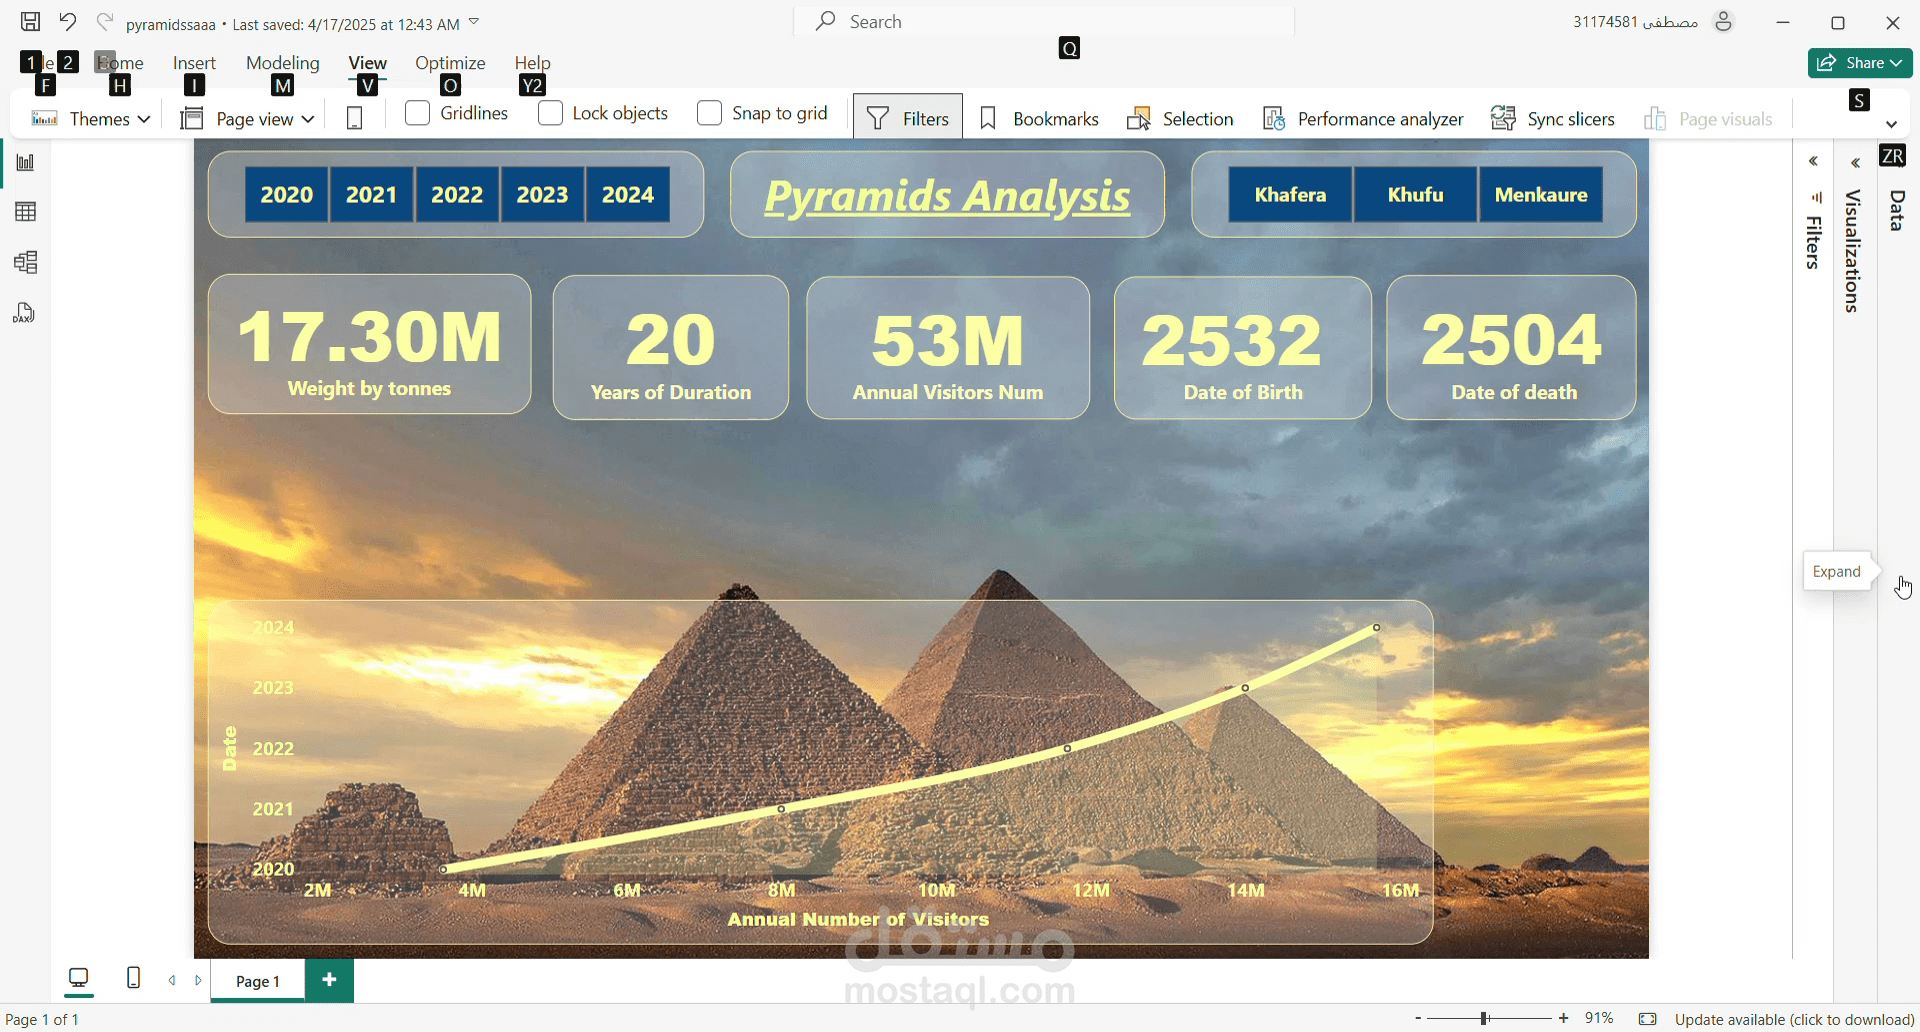Open the Model view sidebar icon
1920x1032 pixels.
pos(26,262)
